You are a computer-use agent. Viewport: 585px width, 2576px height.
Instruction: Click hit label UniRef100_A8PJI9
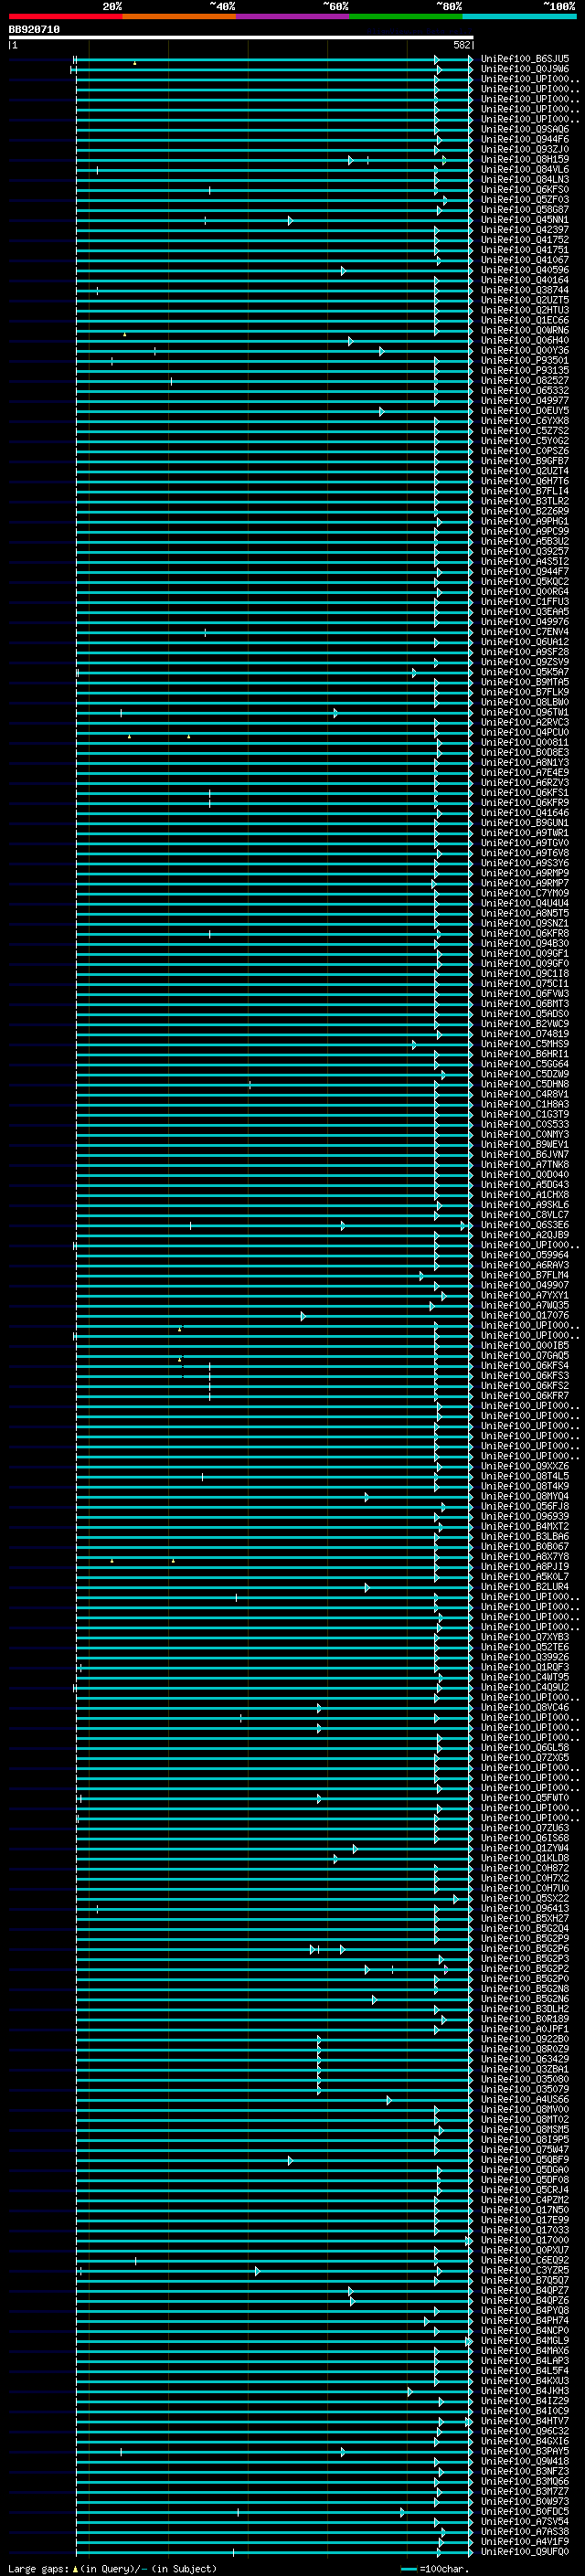[525, 1567]
